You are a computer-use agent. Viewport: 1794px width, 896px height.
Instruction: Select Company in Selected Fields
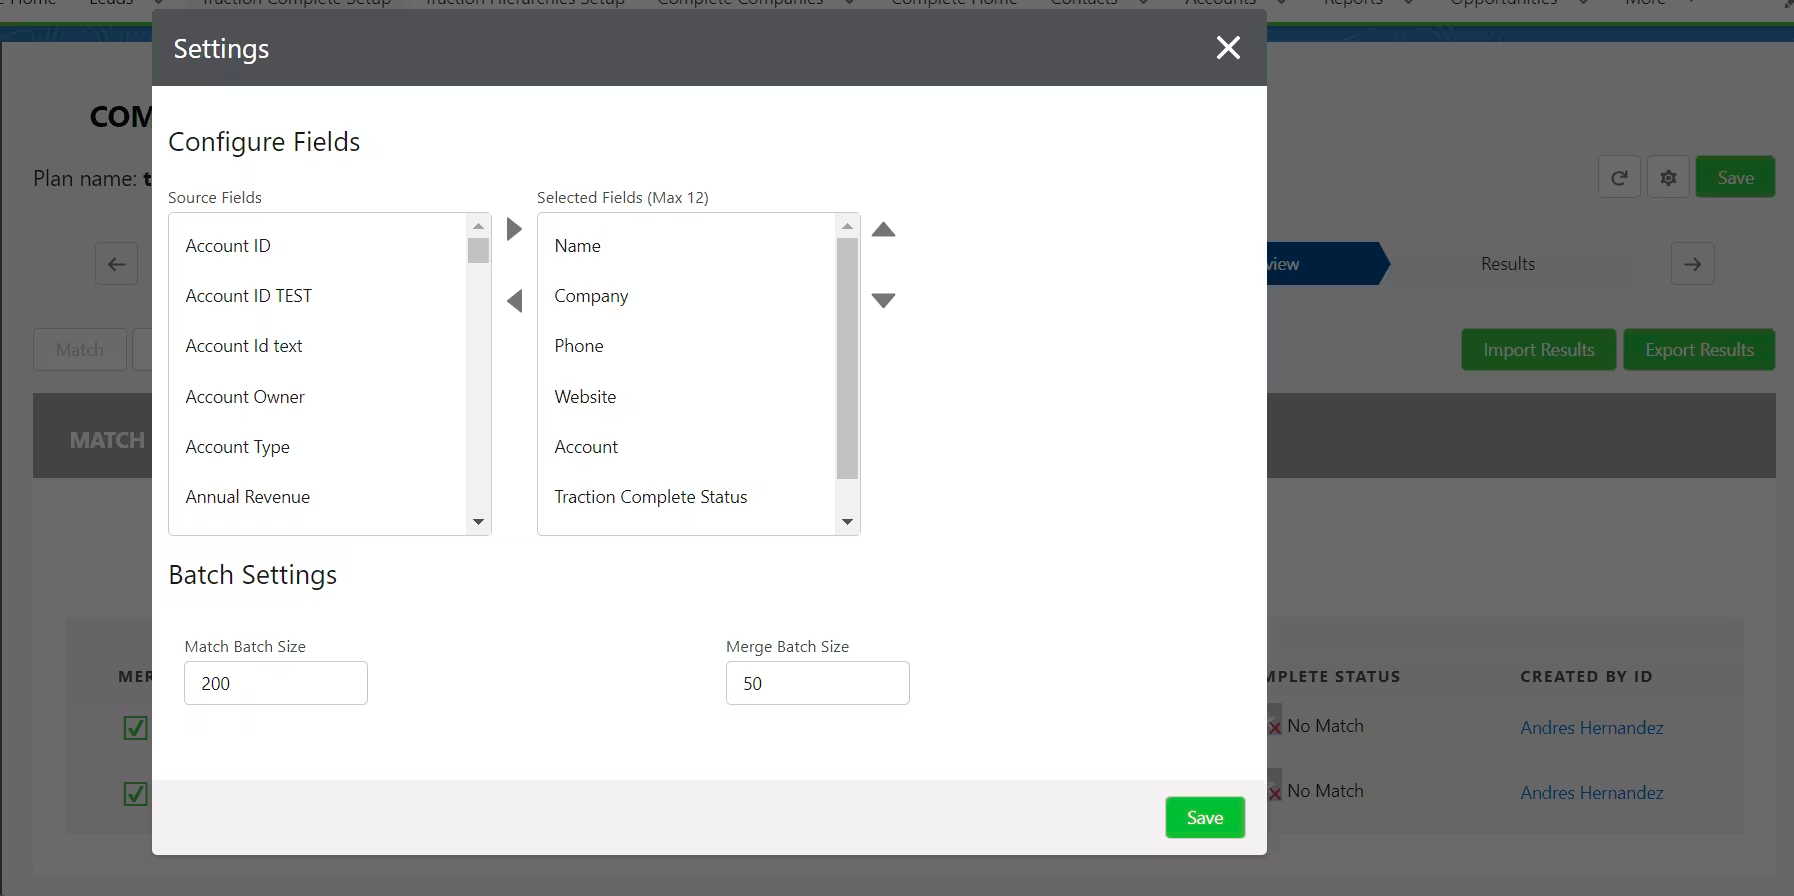point(687,296)
